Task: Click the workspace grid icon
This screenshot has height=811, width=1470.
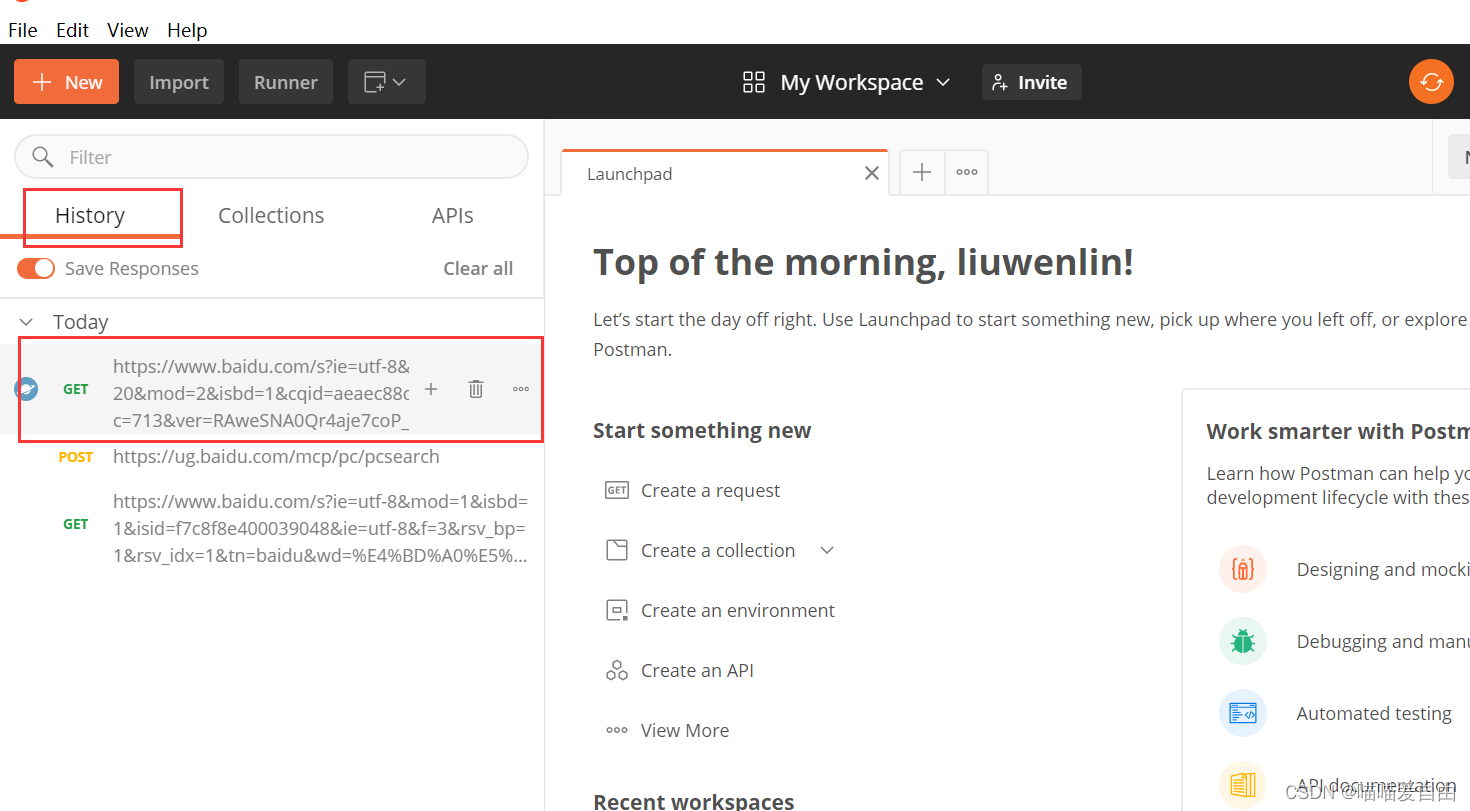Action: (x=754, y=82)
